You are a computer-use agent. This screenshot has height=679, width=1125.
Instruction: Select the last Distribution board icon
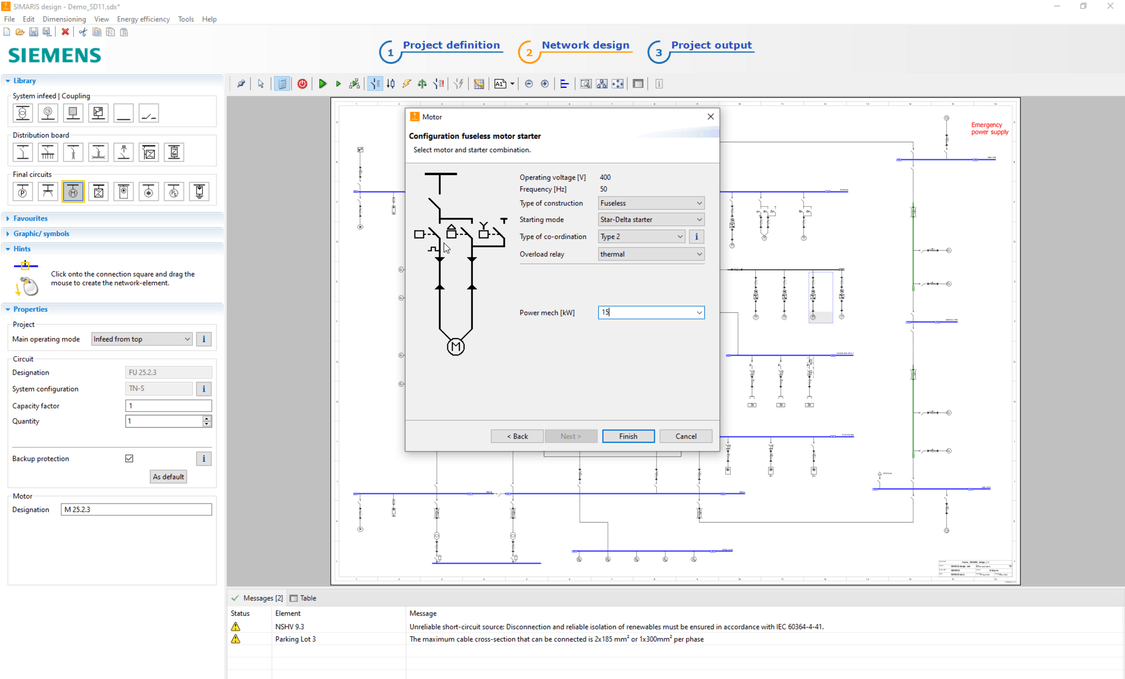(x=174, y=152)
